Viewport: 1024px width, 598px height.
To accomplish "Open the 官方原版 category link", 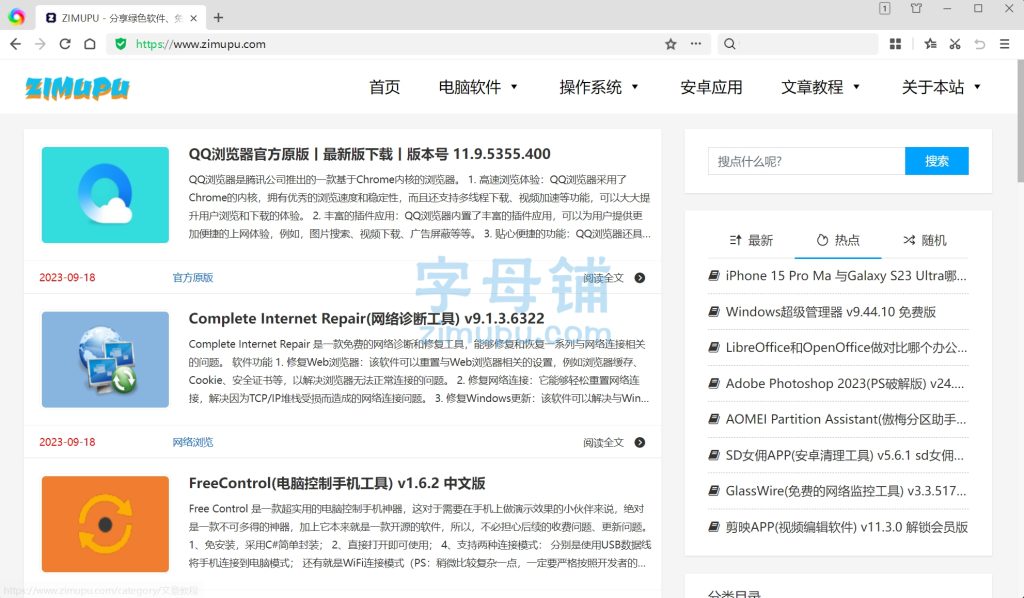I will [193, 277].
